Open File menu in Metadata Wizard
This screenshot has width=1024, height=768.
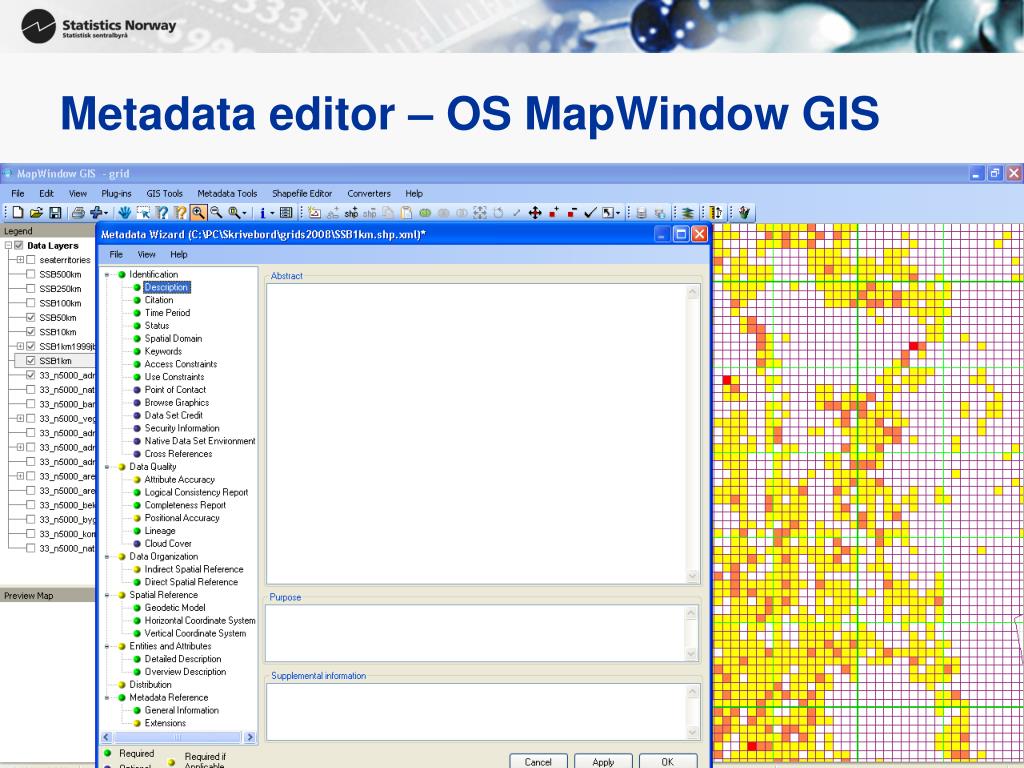[116, 254]
